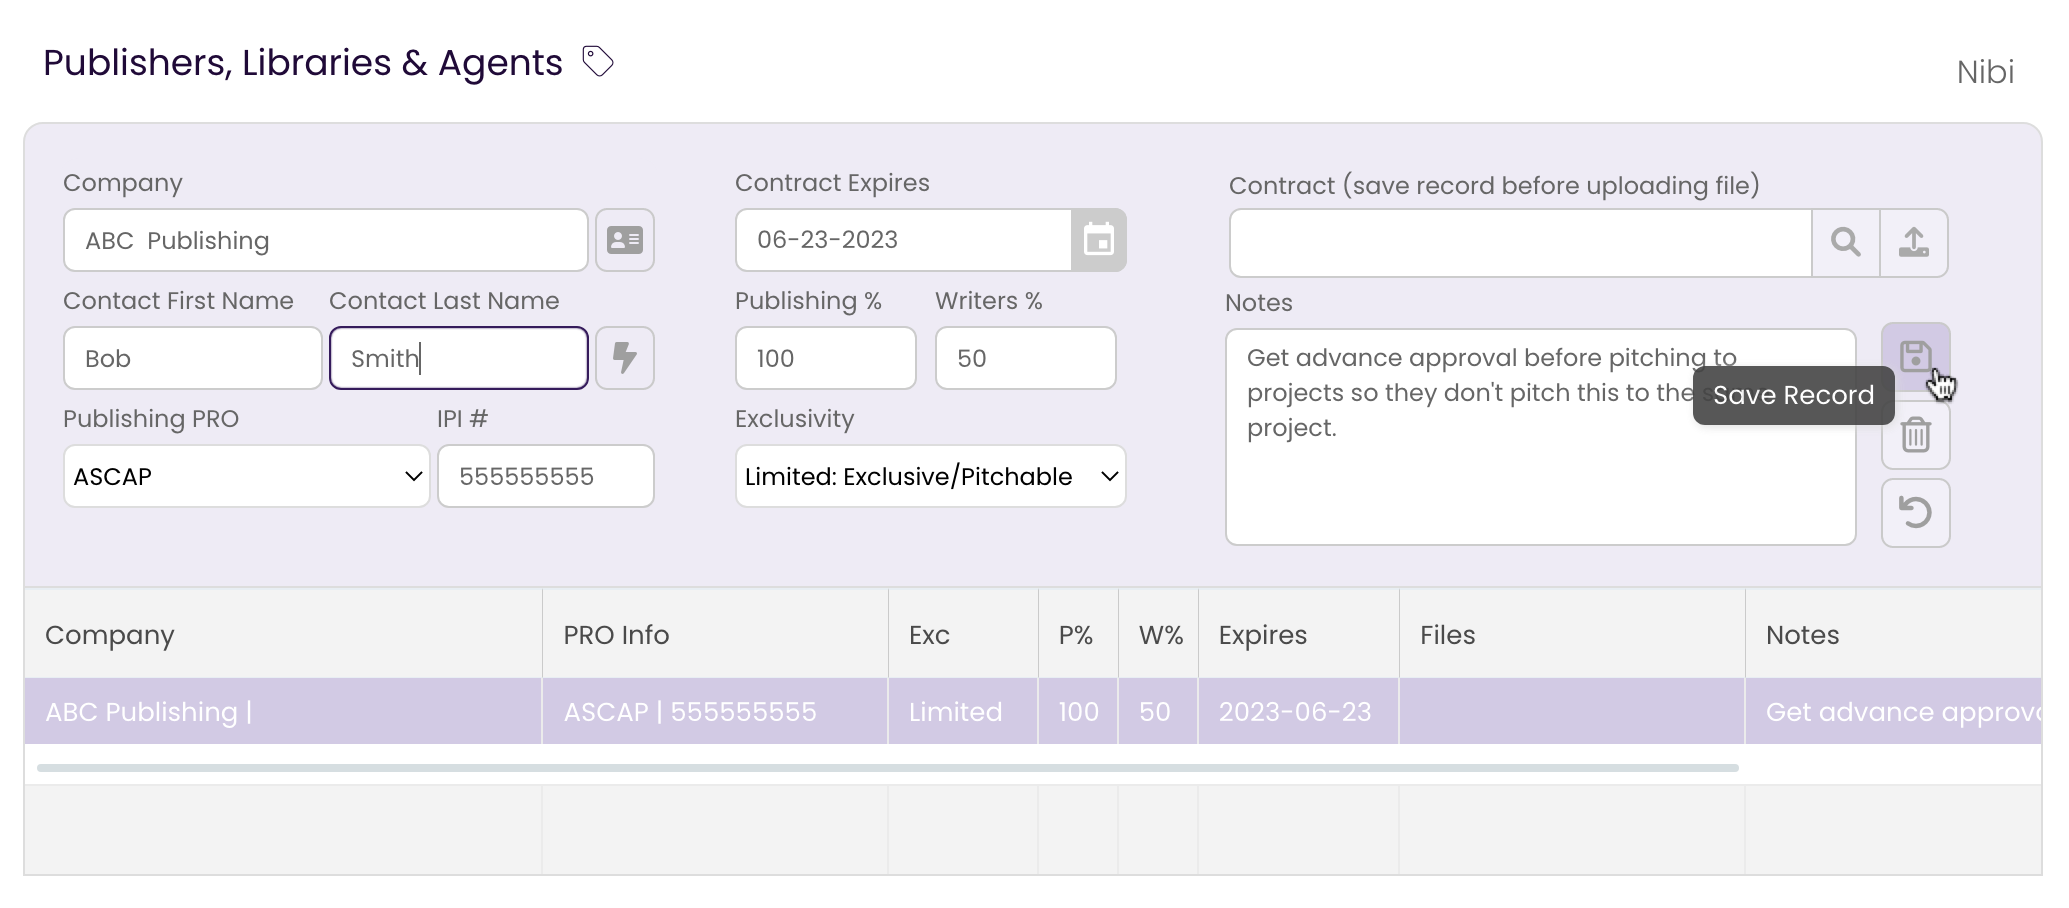Click the Exc column header

963,634
